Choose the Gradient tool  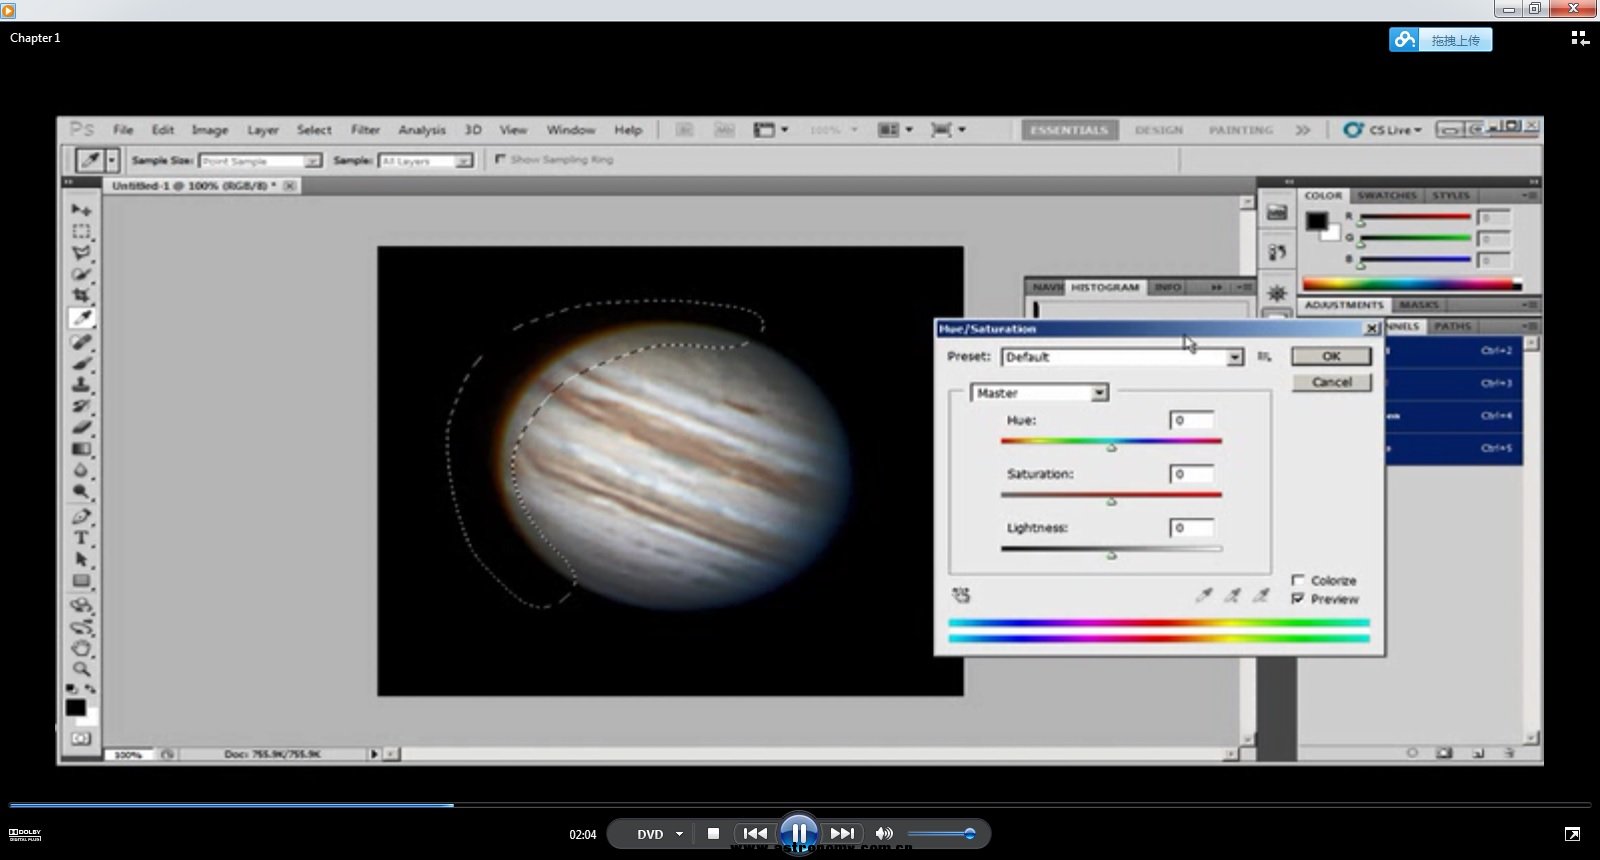pyautogui.click(x=81, y=449)
